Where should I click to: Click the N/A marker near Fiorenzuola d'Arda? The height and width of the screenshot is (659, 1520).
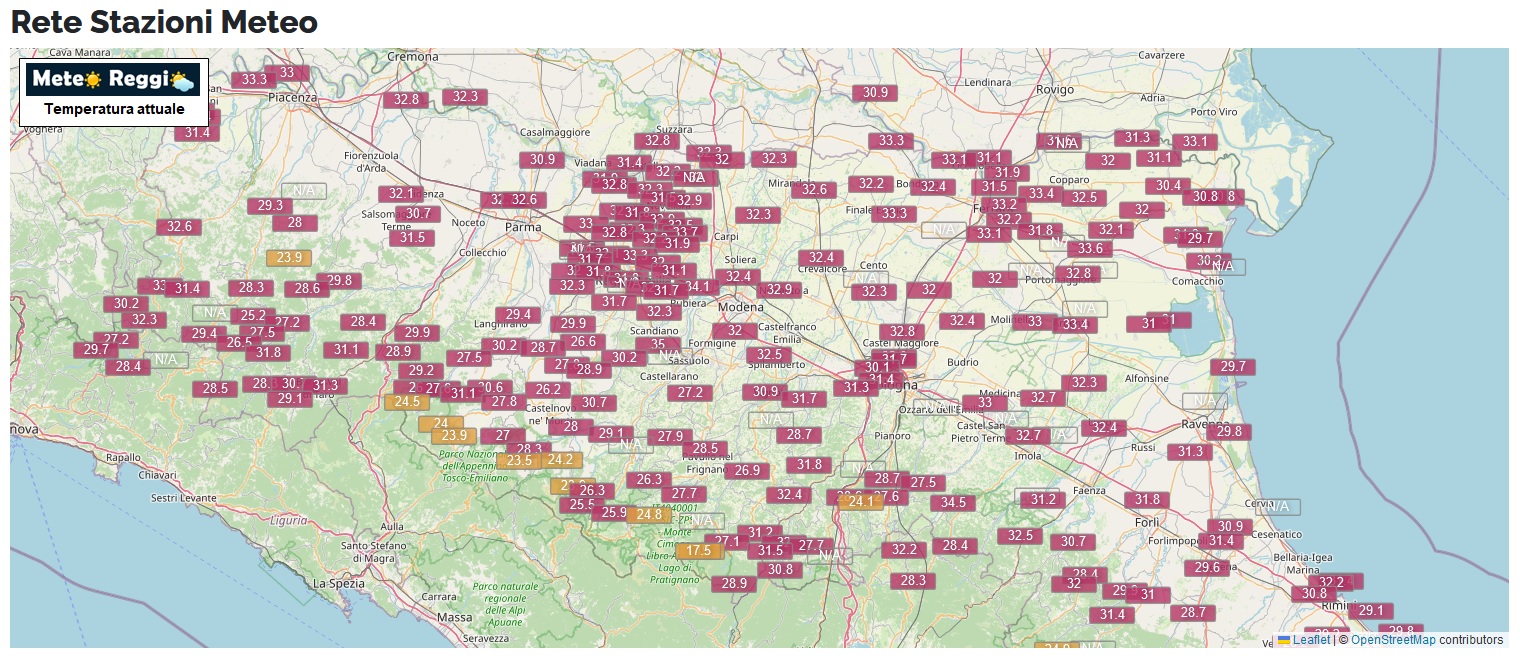303,191
